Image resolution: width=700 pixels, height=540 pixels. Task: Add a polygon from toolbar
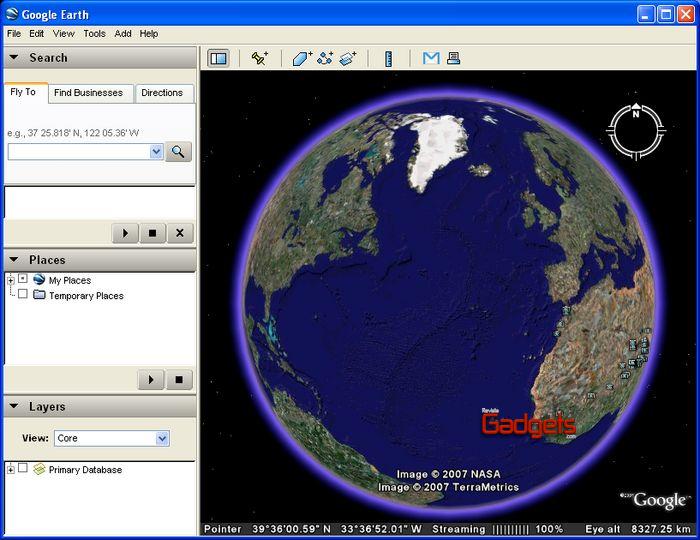click(302, 58)
